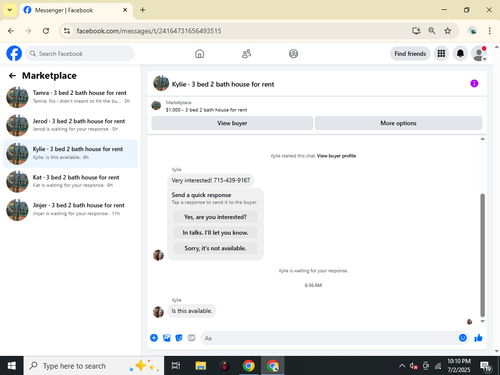Click chat scroll up arrow

(x=482, y=139)
